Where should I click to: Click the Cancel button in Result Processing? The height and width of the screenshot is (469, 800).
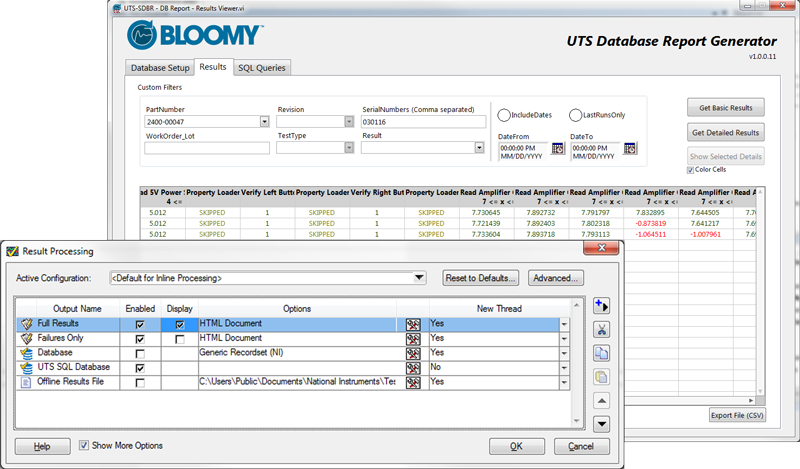click(581, 446)
